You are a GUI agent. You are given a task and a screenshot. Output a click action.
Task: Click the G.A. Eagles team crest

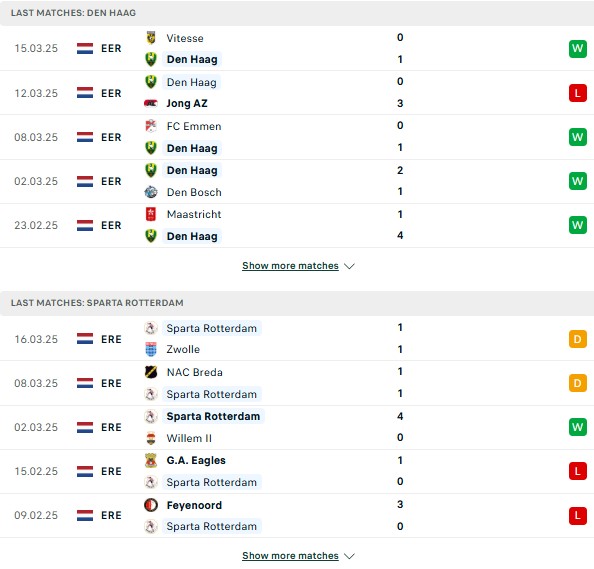151,460
